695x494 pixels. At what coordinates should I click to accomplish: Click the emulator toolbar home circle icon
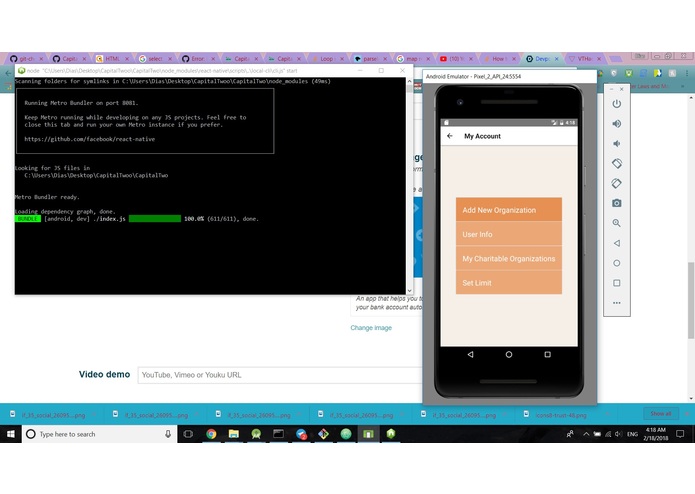617,263
